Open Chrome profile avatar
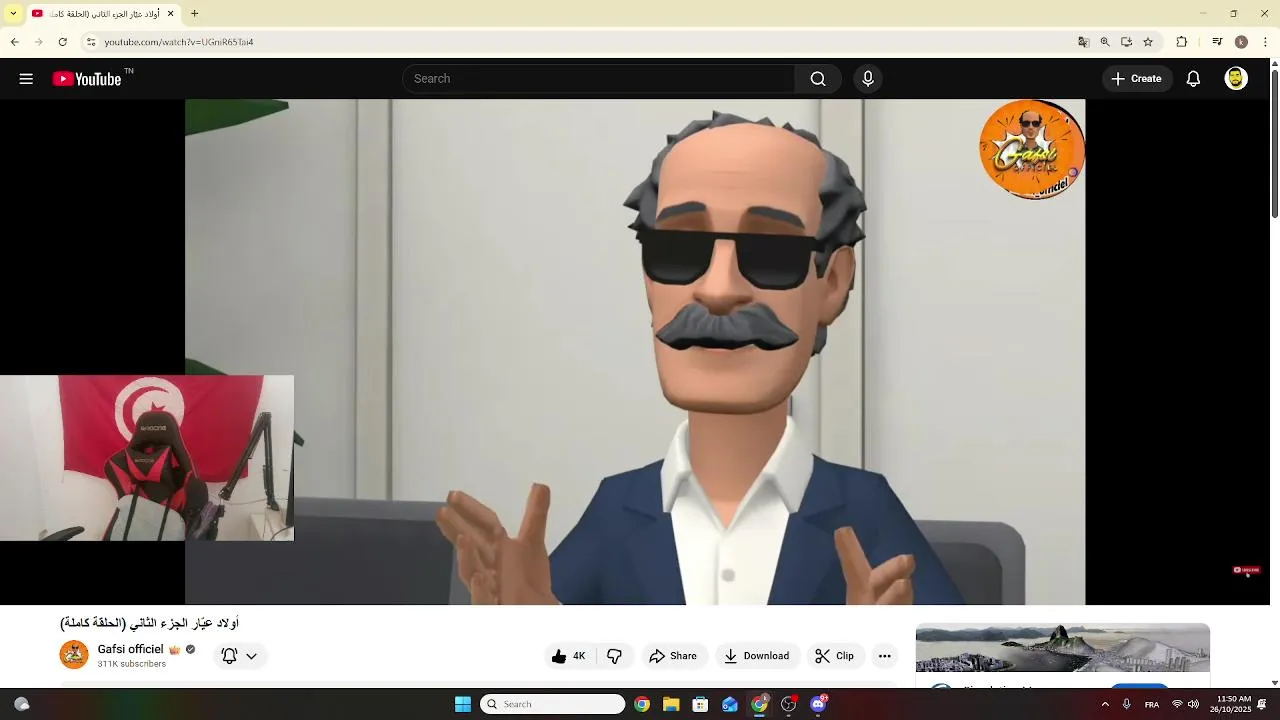This screenshot has width=1280, height=720. [1241, 42]
